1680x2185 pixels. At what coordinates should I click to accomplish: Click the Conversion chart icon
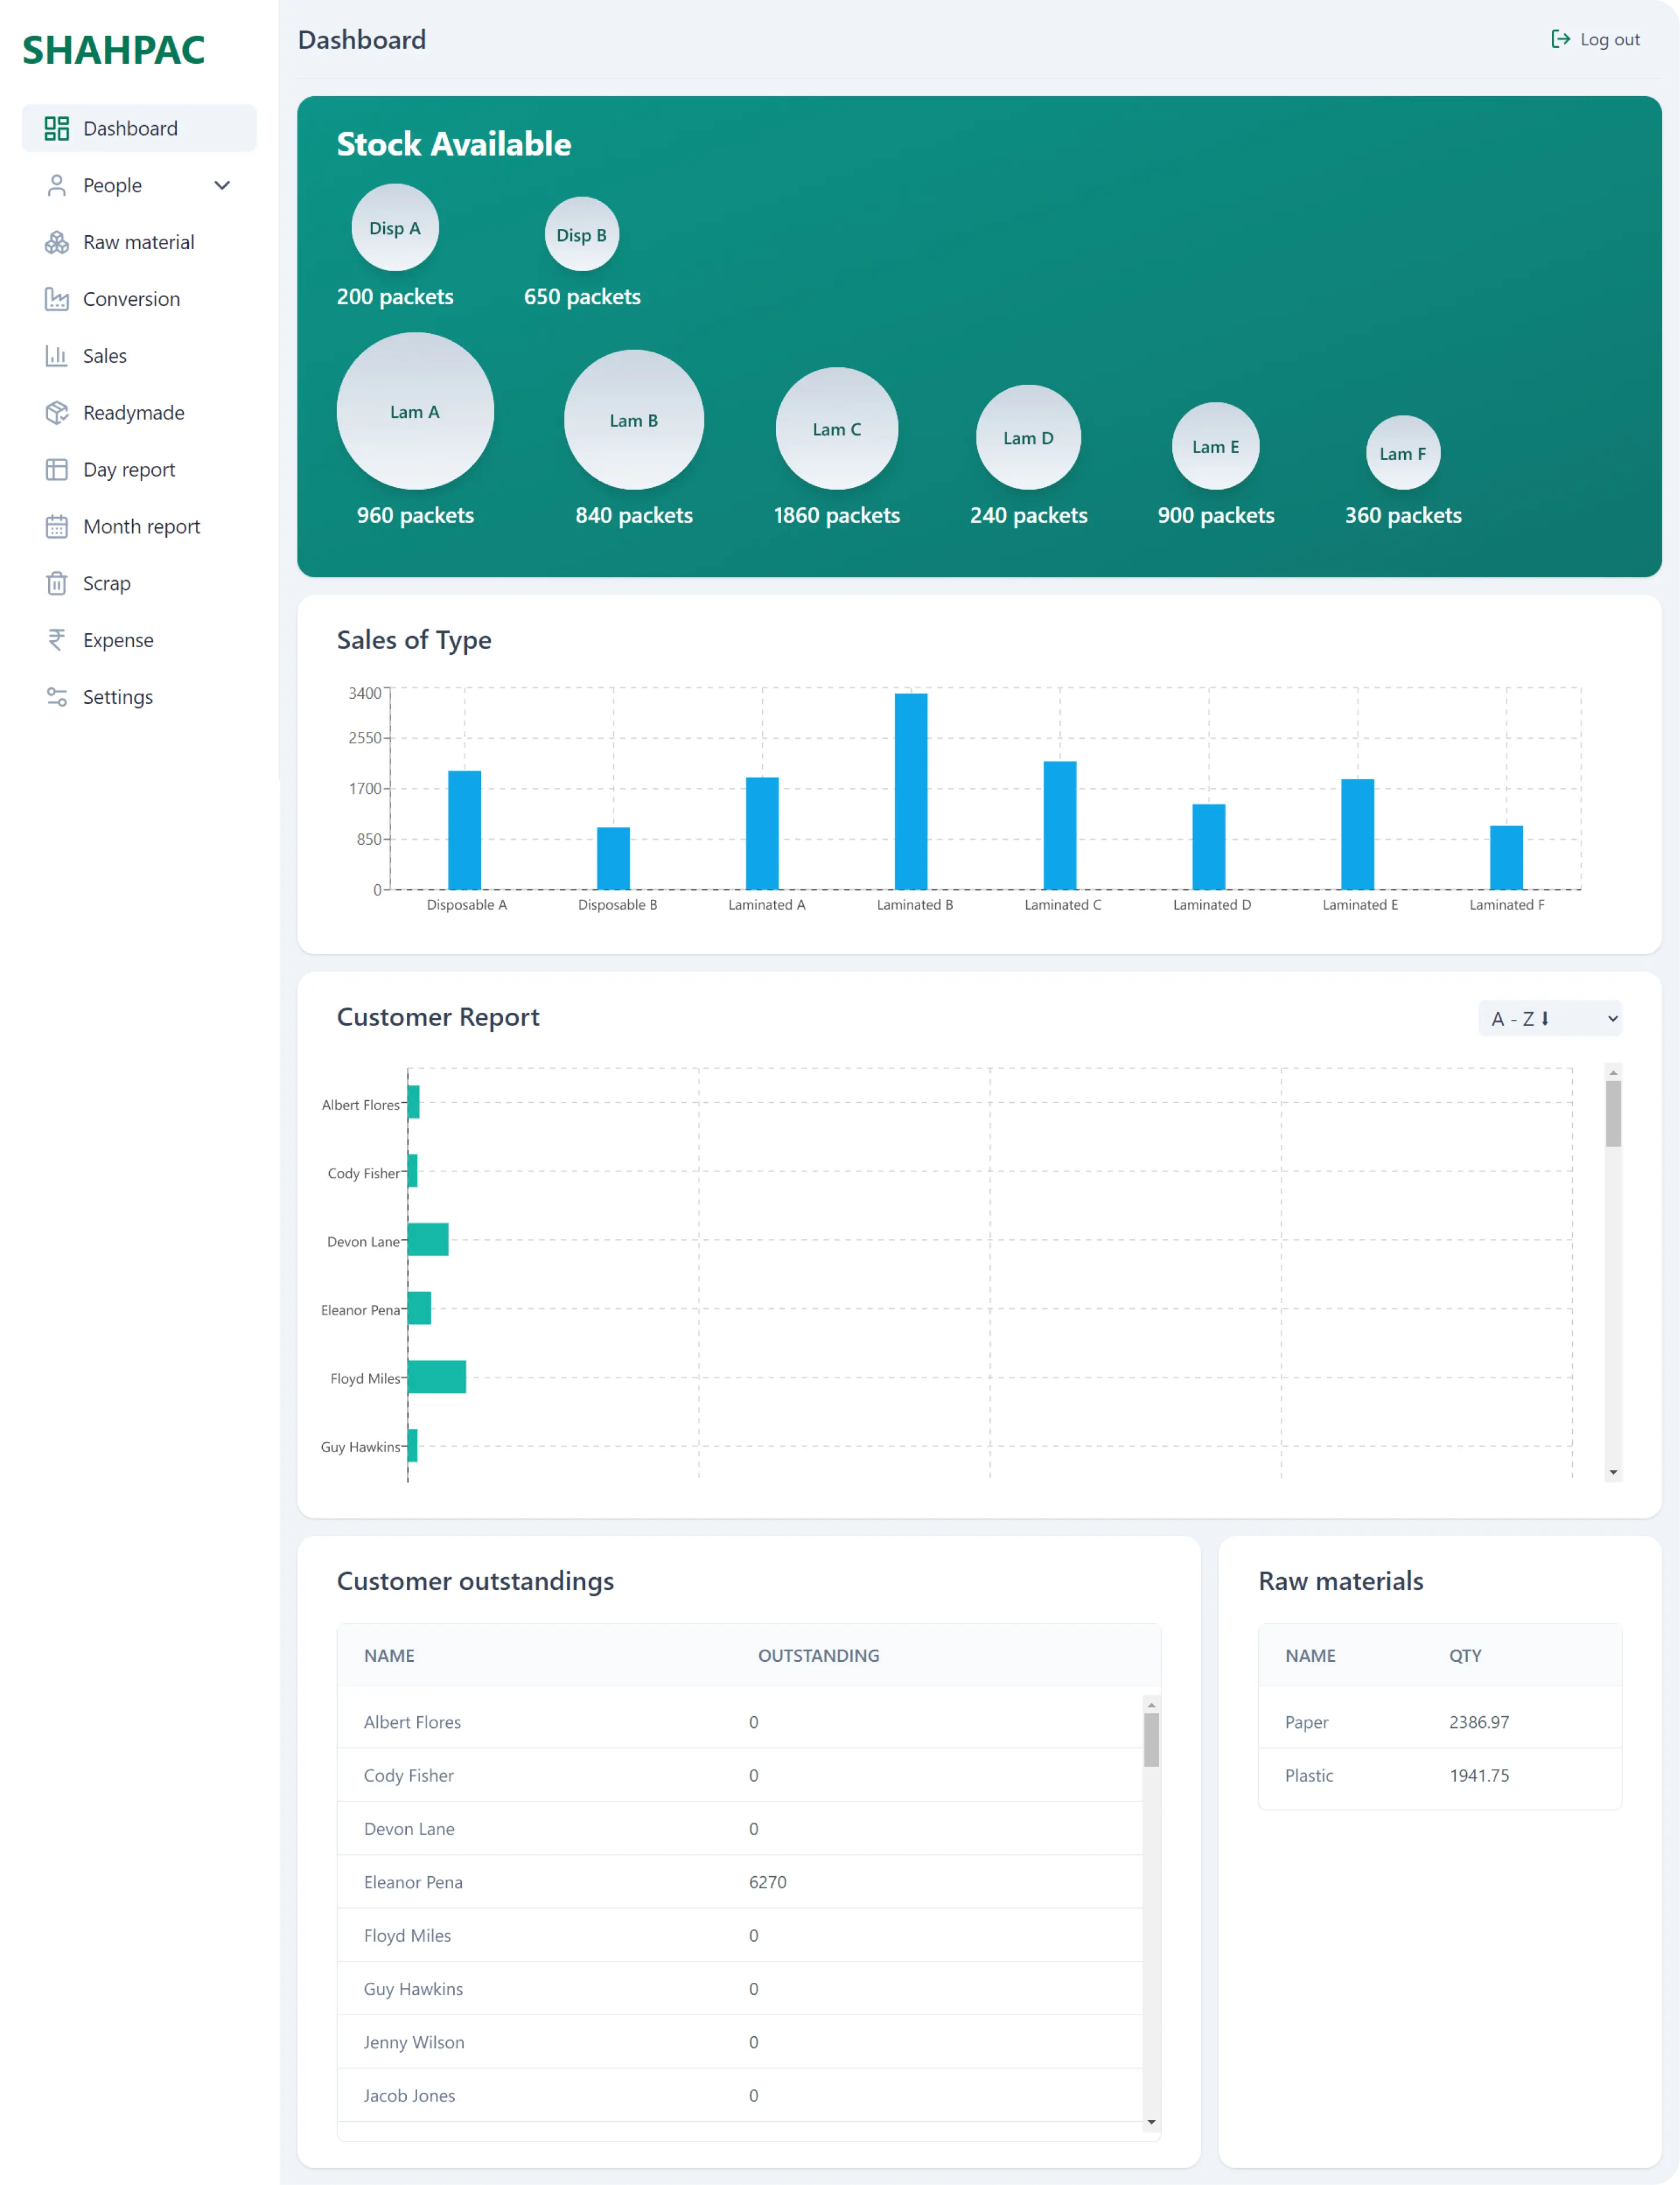tap(56, 299)
